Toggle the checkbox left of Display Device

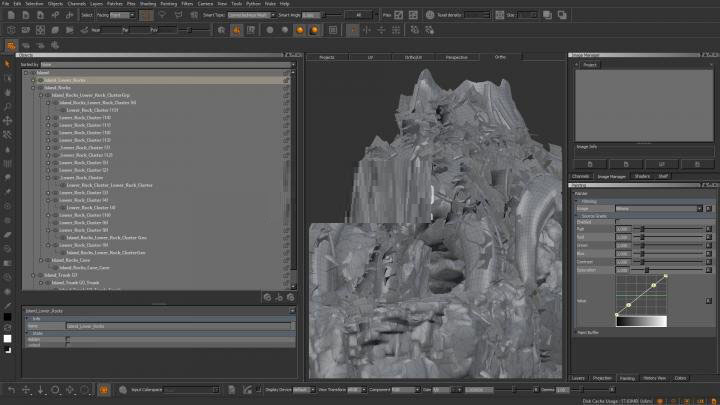[x=259, y=389]
